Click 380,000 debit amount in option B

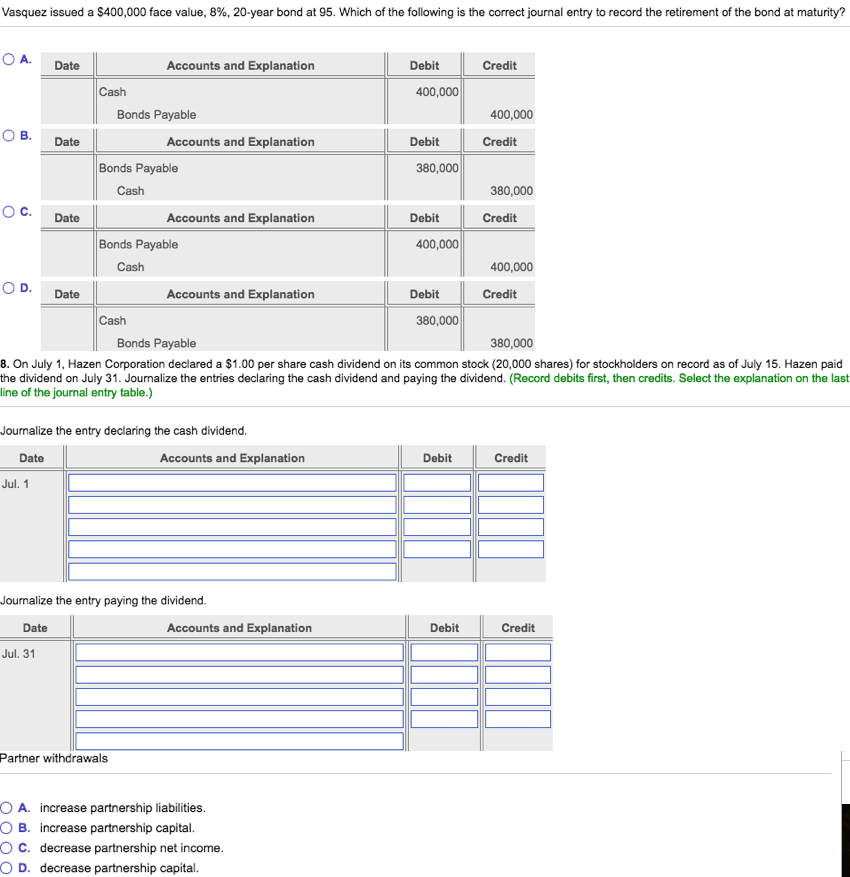437,168
